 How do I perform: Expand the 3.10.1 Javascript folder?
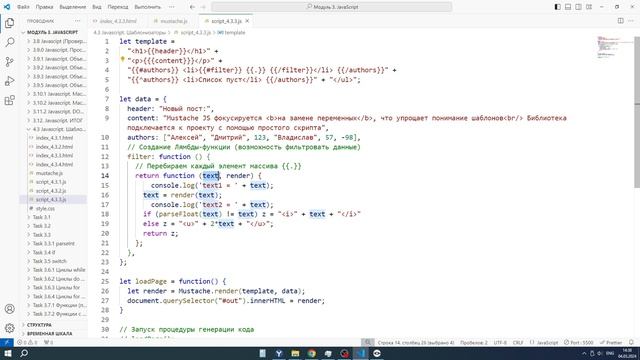pyautogui.click(x=57, y=94)
